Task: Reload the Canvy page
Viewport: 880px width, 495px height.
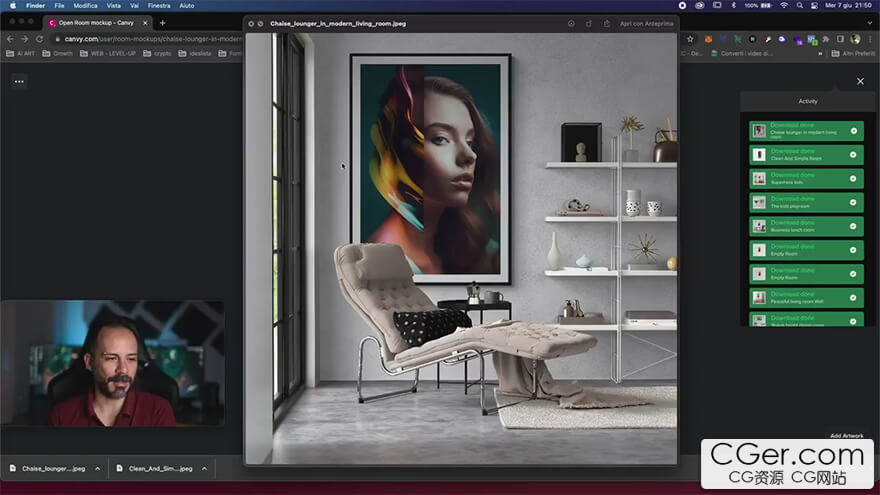Action: 39,39
